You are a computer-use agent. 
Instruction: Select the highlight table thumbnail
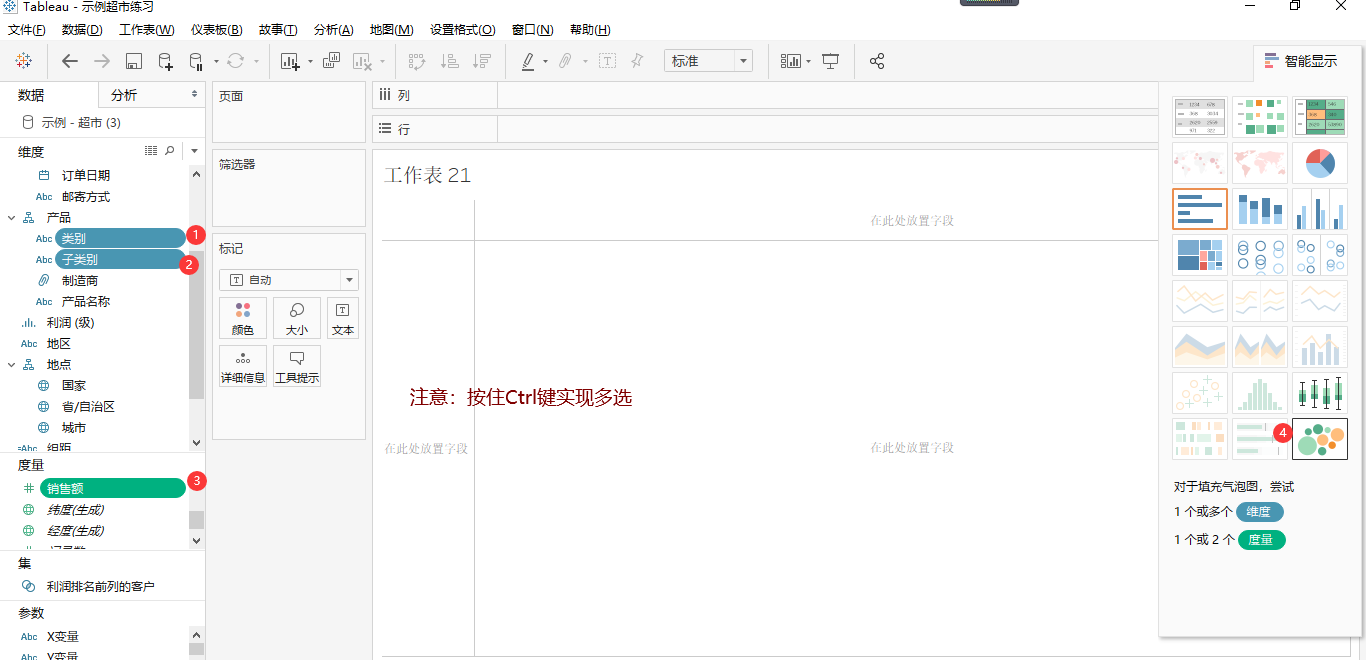pos(1320,116)
